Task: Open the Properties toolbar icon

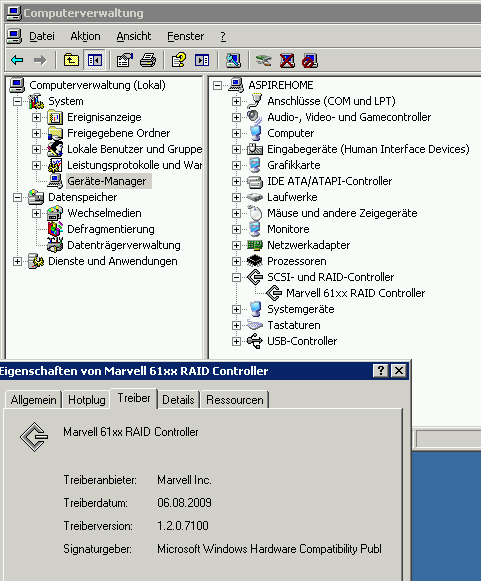Action: coord(125,60)
